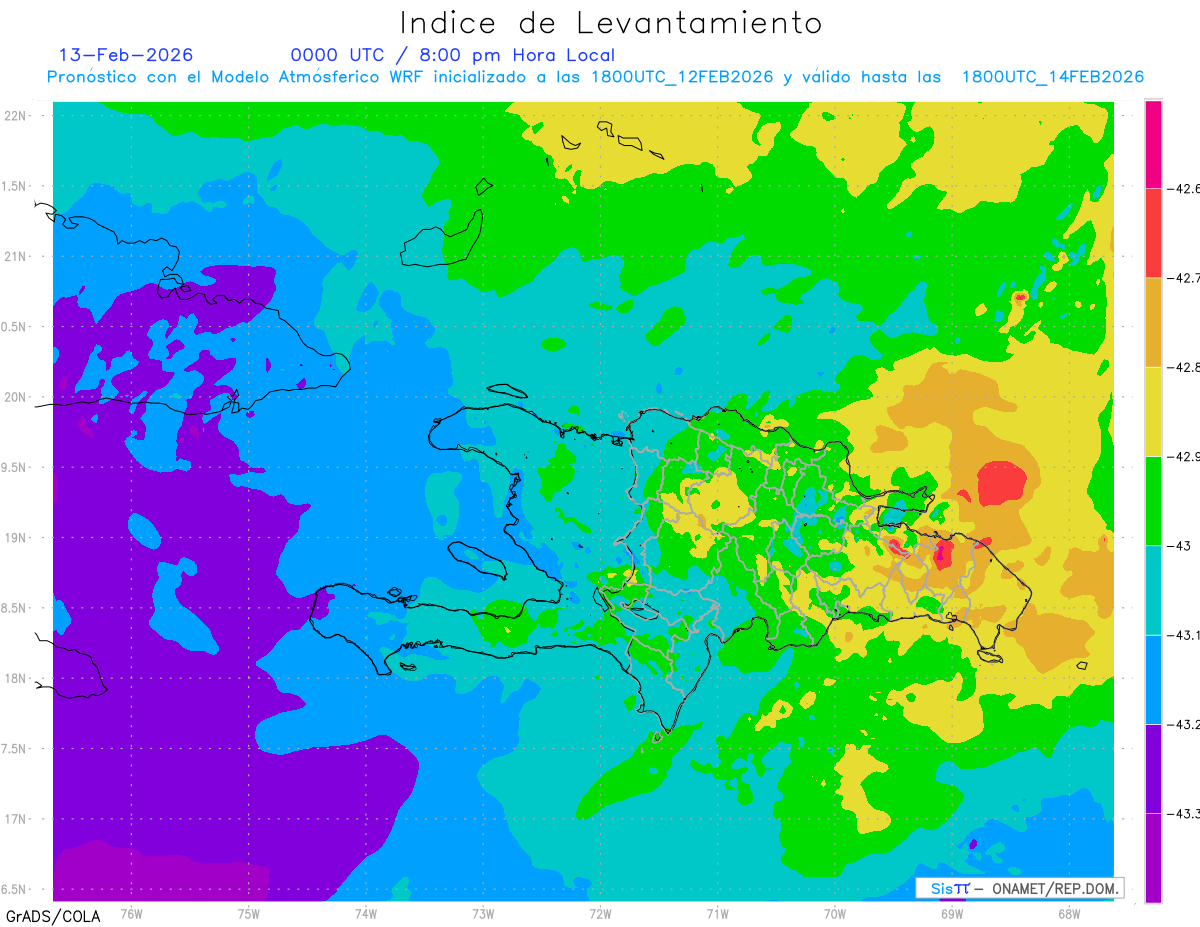
Task: Pick the violet bottom legend segment below -43.3
Action: coord(1153,858)
